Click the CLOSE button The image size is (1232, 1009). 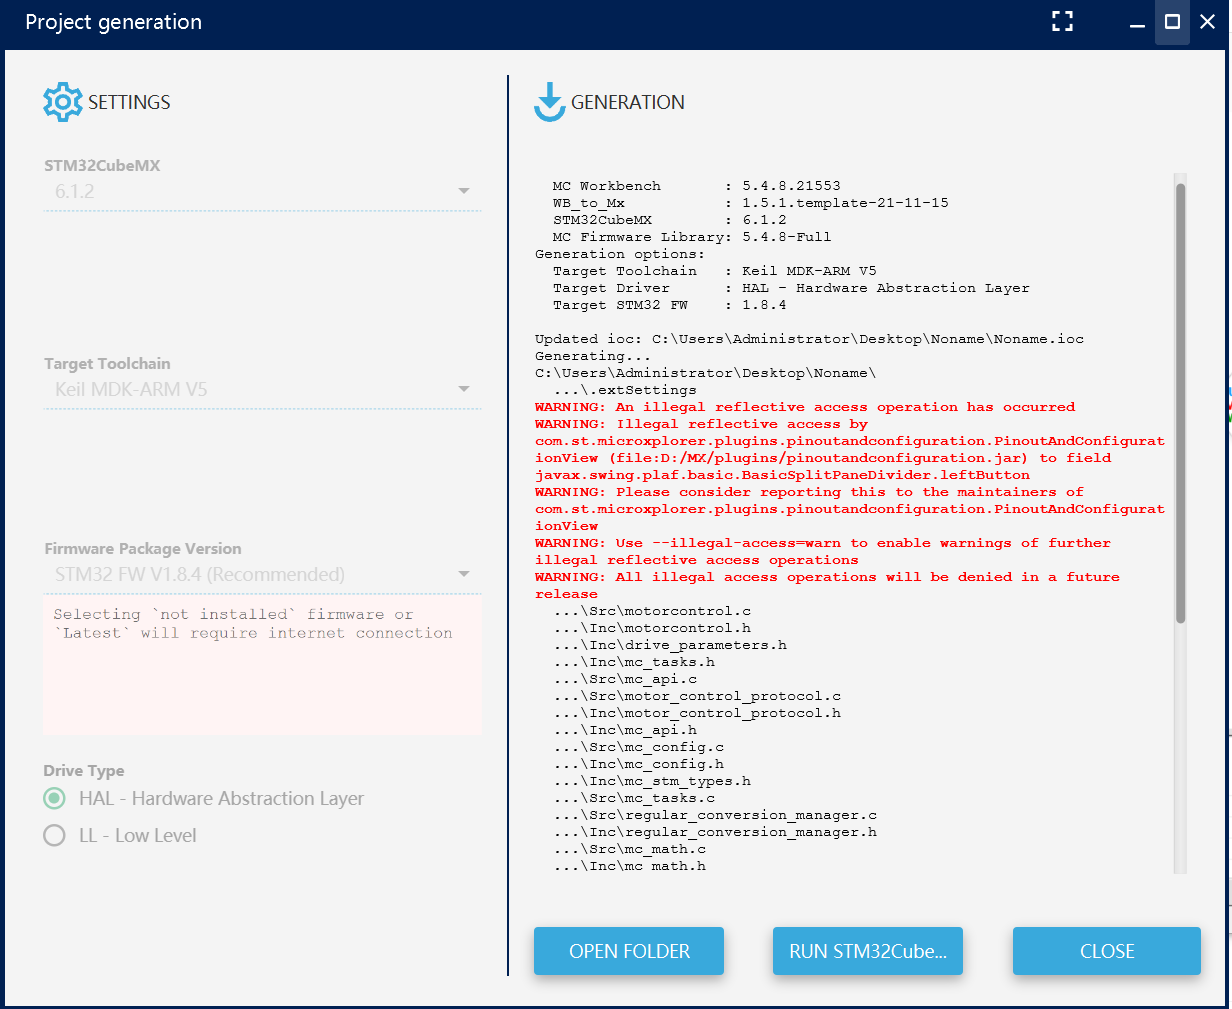point(1107,951)
